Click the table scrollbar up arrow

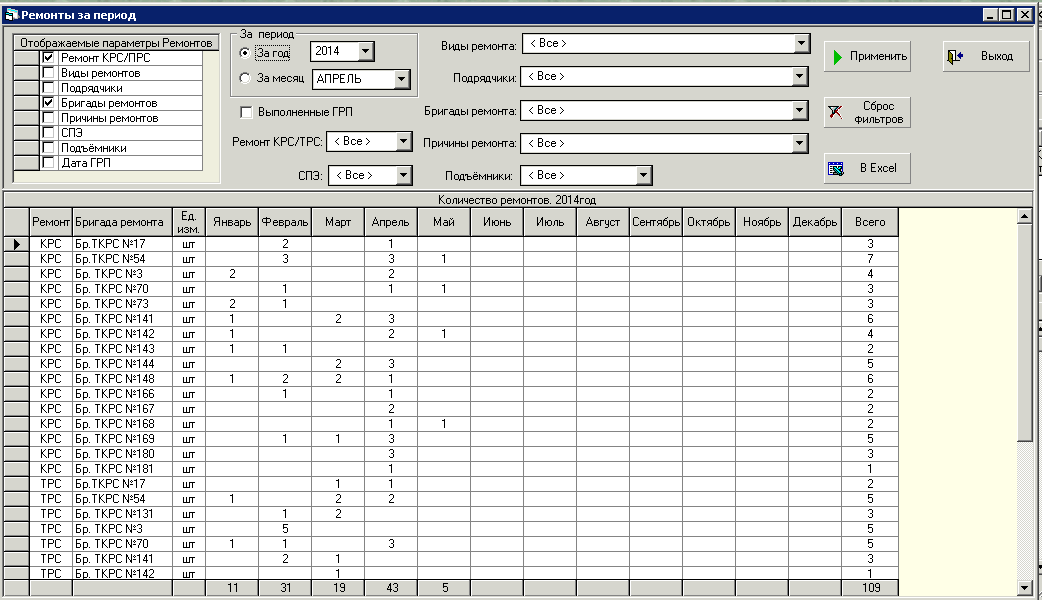[1024, 216]
